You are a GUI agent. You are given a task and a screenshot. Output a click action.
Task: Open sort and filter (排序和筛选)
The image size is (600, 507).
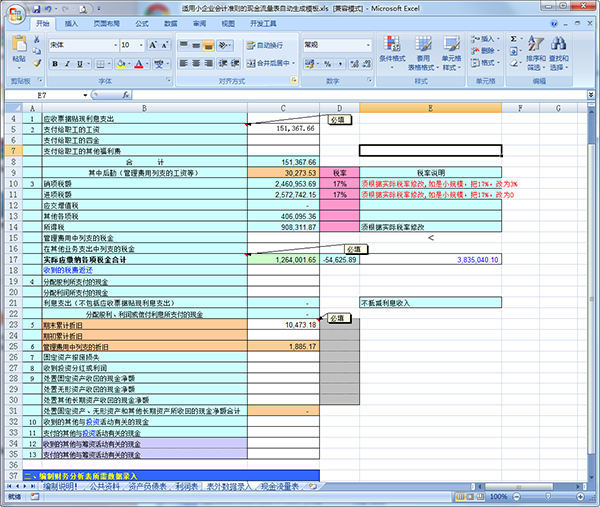click(536, 53)
